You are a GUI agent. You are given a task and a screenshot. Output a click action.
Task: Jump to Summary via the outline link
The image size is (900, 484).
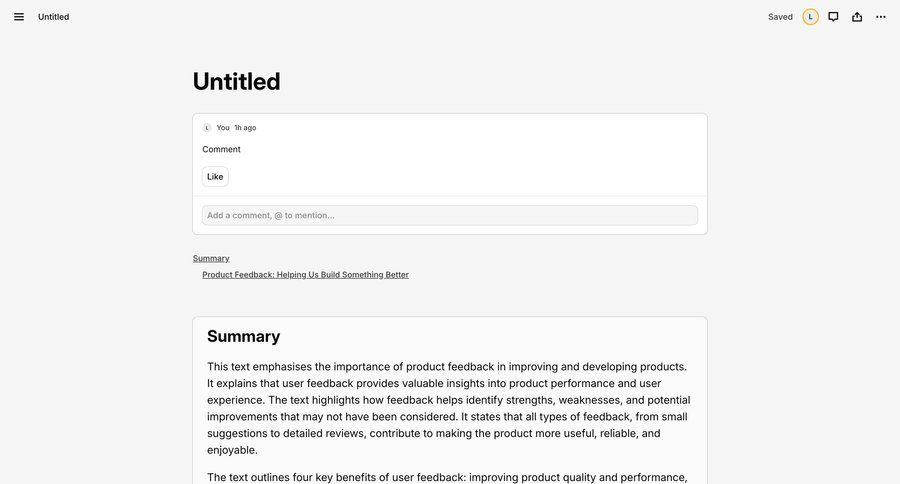[x=211, y=258]
